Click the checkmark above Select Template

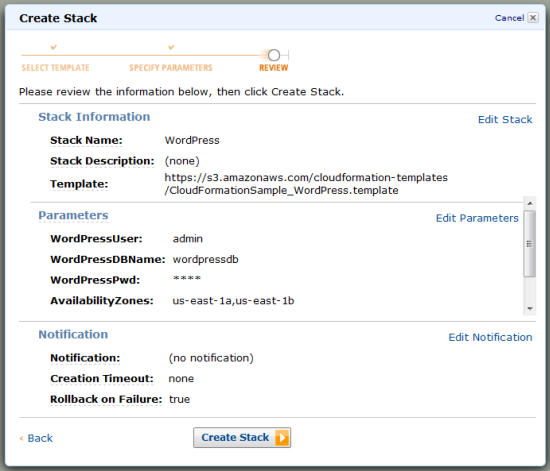tap(54, 47)
